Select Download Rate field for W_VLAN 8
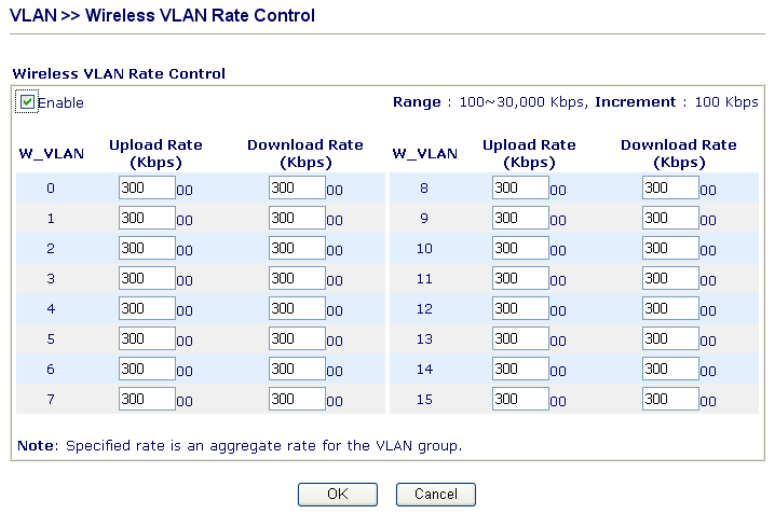The width and height of the screenshot is (774, 513). click(x=670, y=188)
